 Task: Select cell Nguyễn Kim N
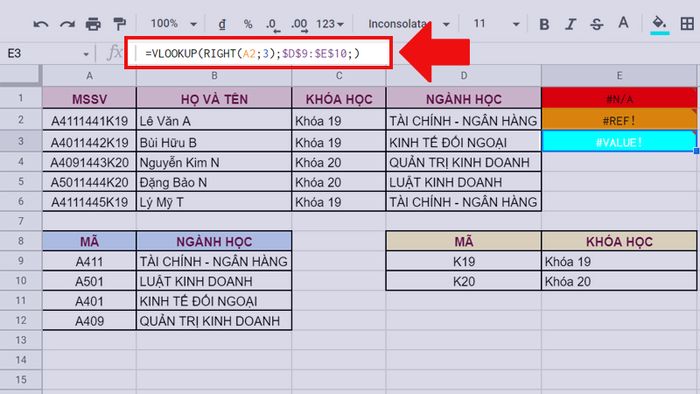click(x=214, y=162)
